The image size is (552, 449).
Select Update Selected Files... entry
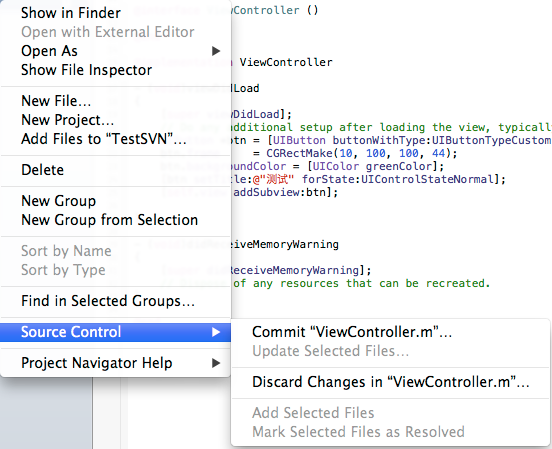[x=390, y=351]
